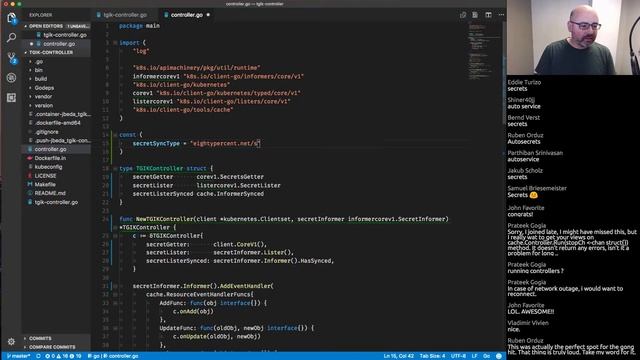Click the Open Changes icon in the editor title bar
This screenshot has width=640, height=360.
click(463, 15)
